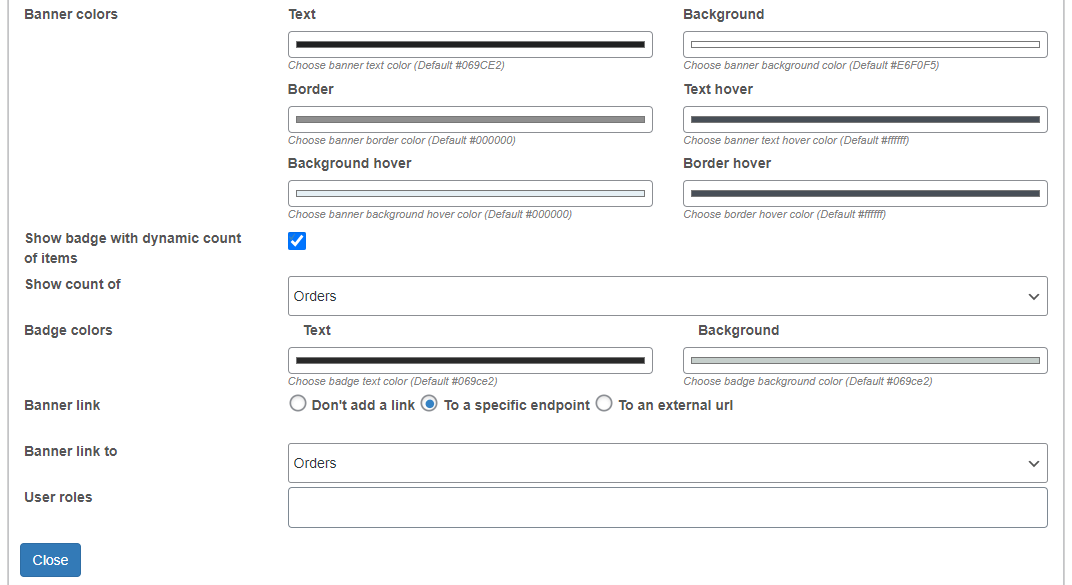Screen dimensions: 1072x585
Task: Click the "Show badge with dynamic count of items" label
Action: 132,247
